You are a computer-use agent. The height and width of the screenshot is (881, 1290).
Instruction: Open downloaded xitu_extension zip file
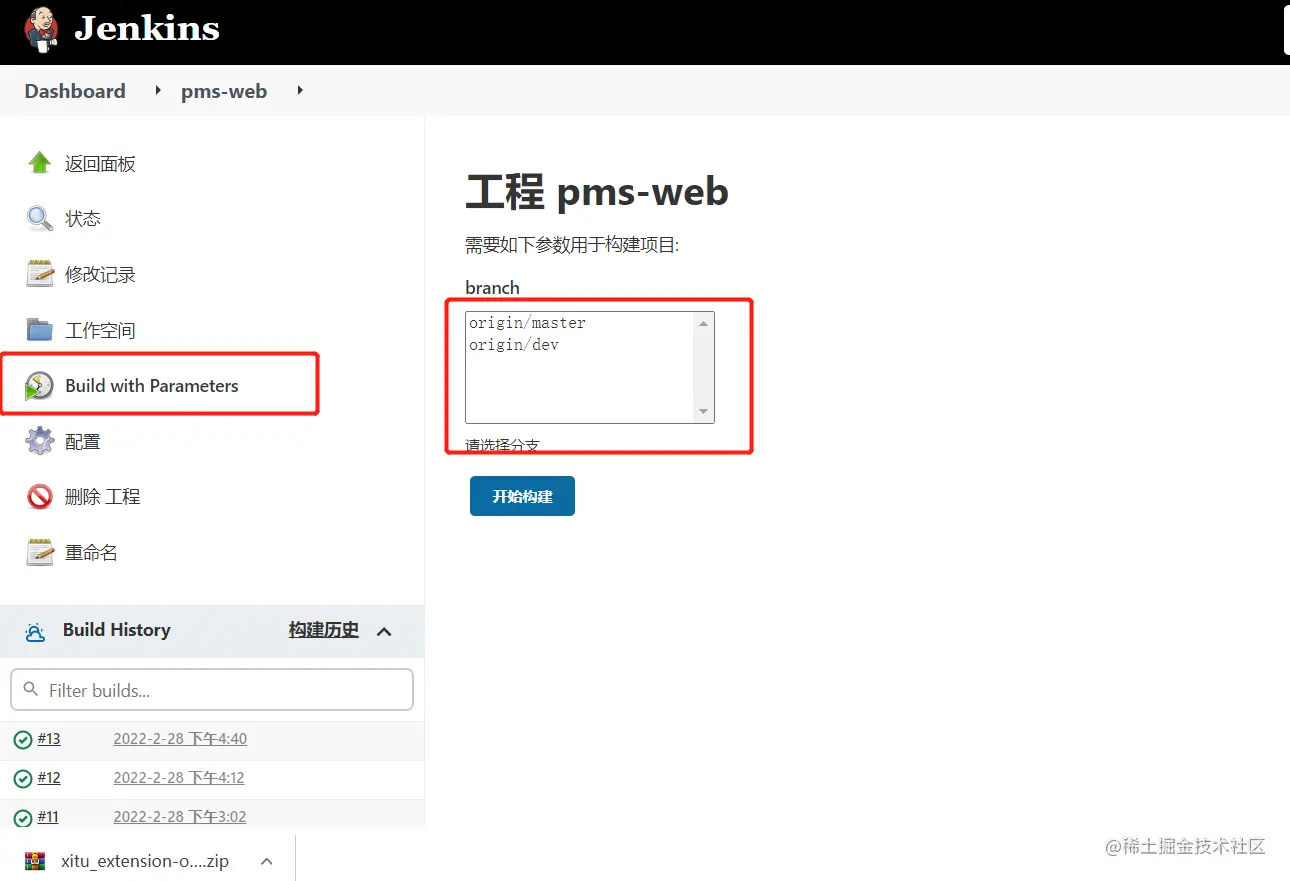point(145,861)
